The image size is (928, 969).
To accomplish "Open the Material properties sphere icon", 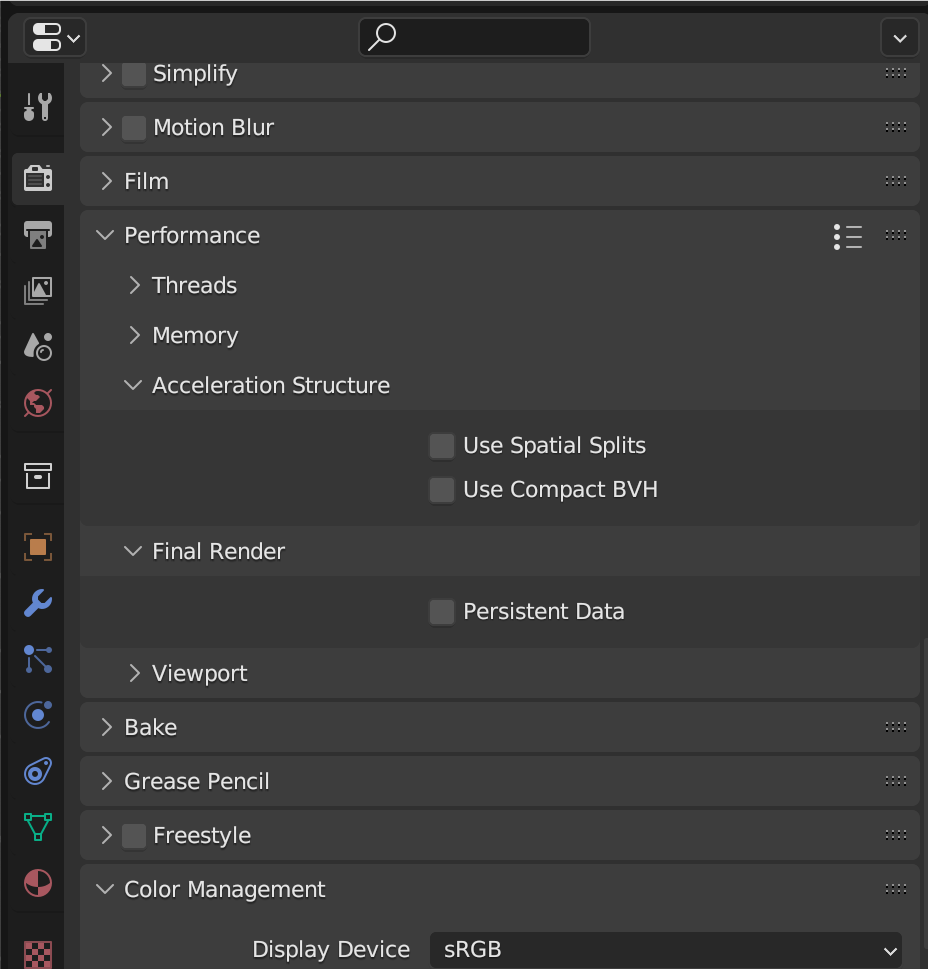I will click(x=38, y=883).
